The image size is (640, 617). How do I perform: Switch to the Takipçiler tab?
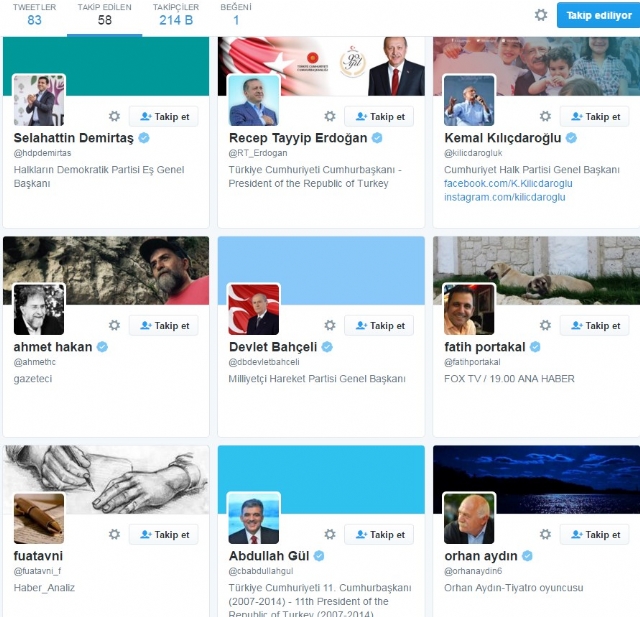point(176,15)
